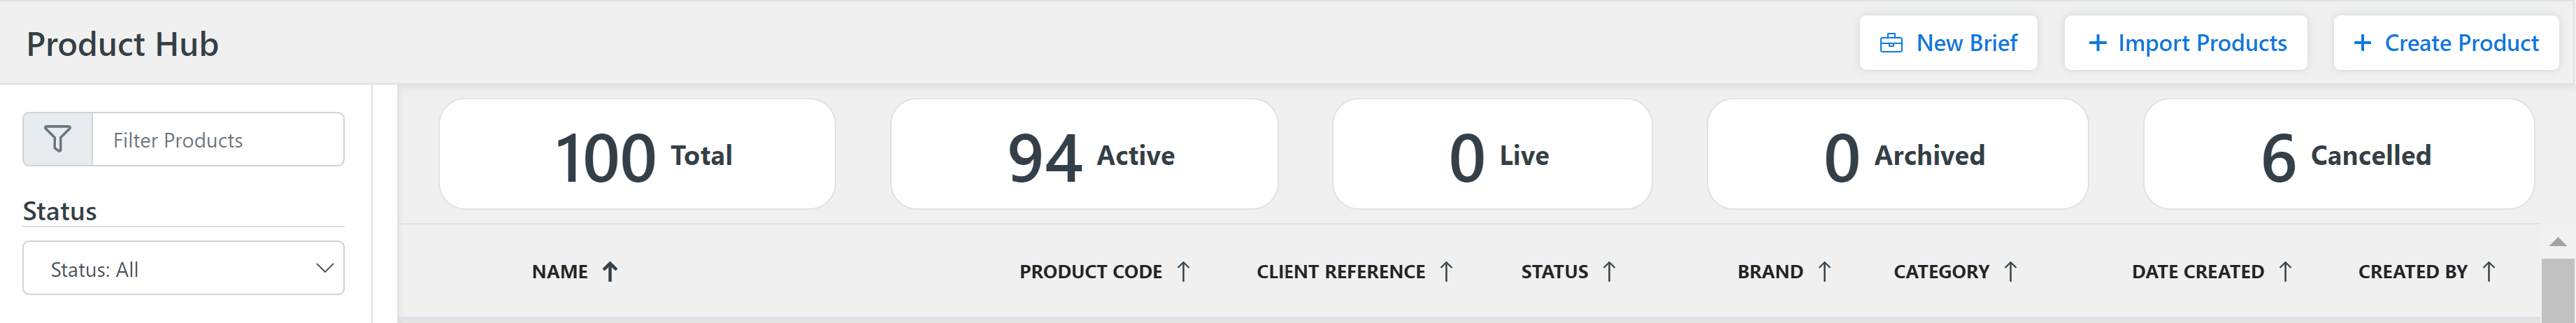Select the 6 Cancelled summary card
The image size is (2576, 323).
(x=2339, y=154)
